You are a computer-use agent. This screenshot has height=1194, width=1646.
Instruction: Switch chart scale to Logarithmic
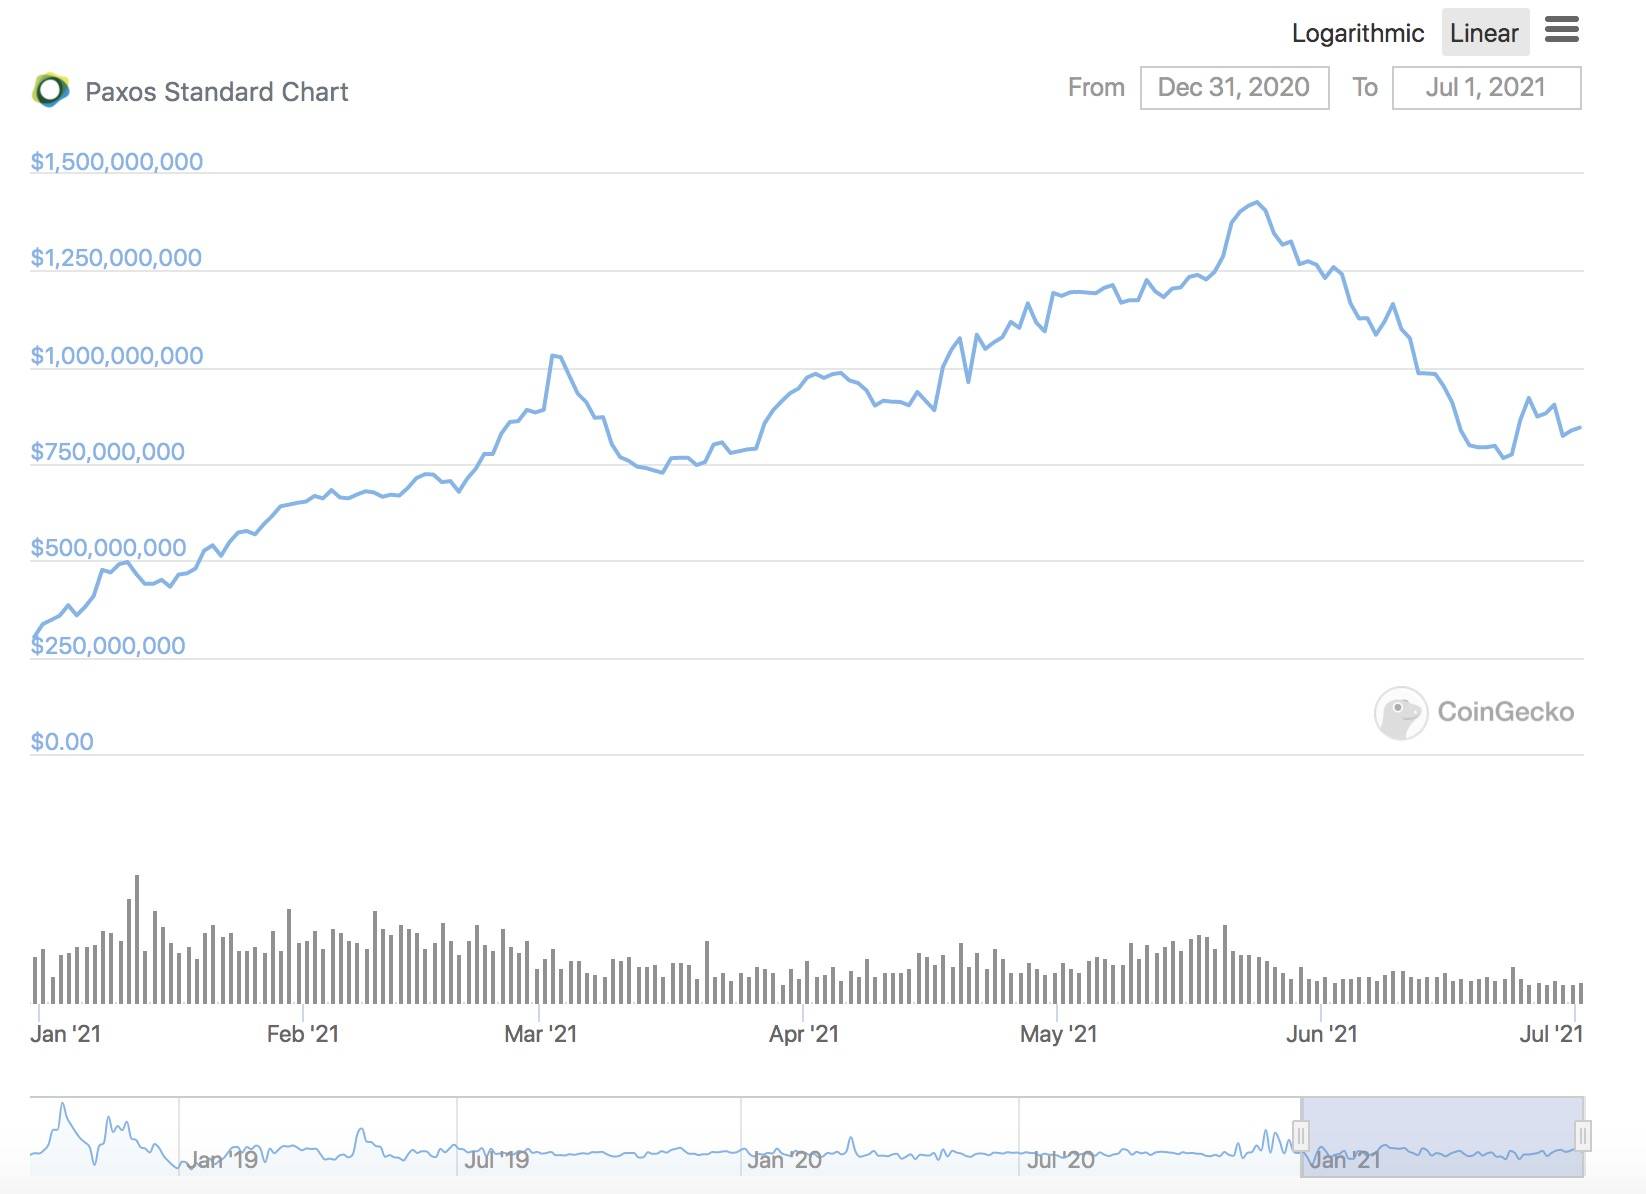tap(1357, 33)
